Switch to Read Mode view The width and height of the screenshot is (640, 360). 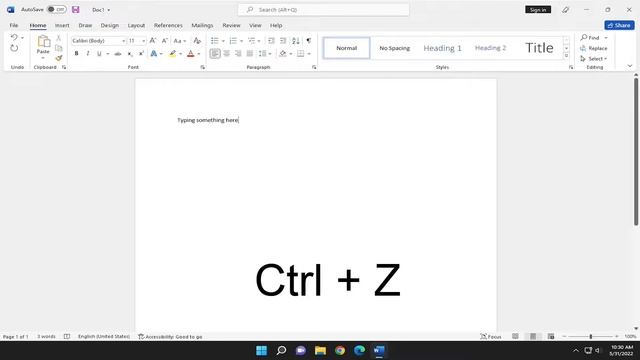[x=516, y=336]
